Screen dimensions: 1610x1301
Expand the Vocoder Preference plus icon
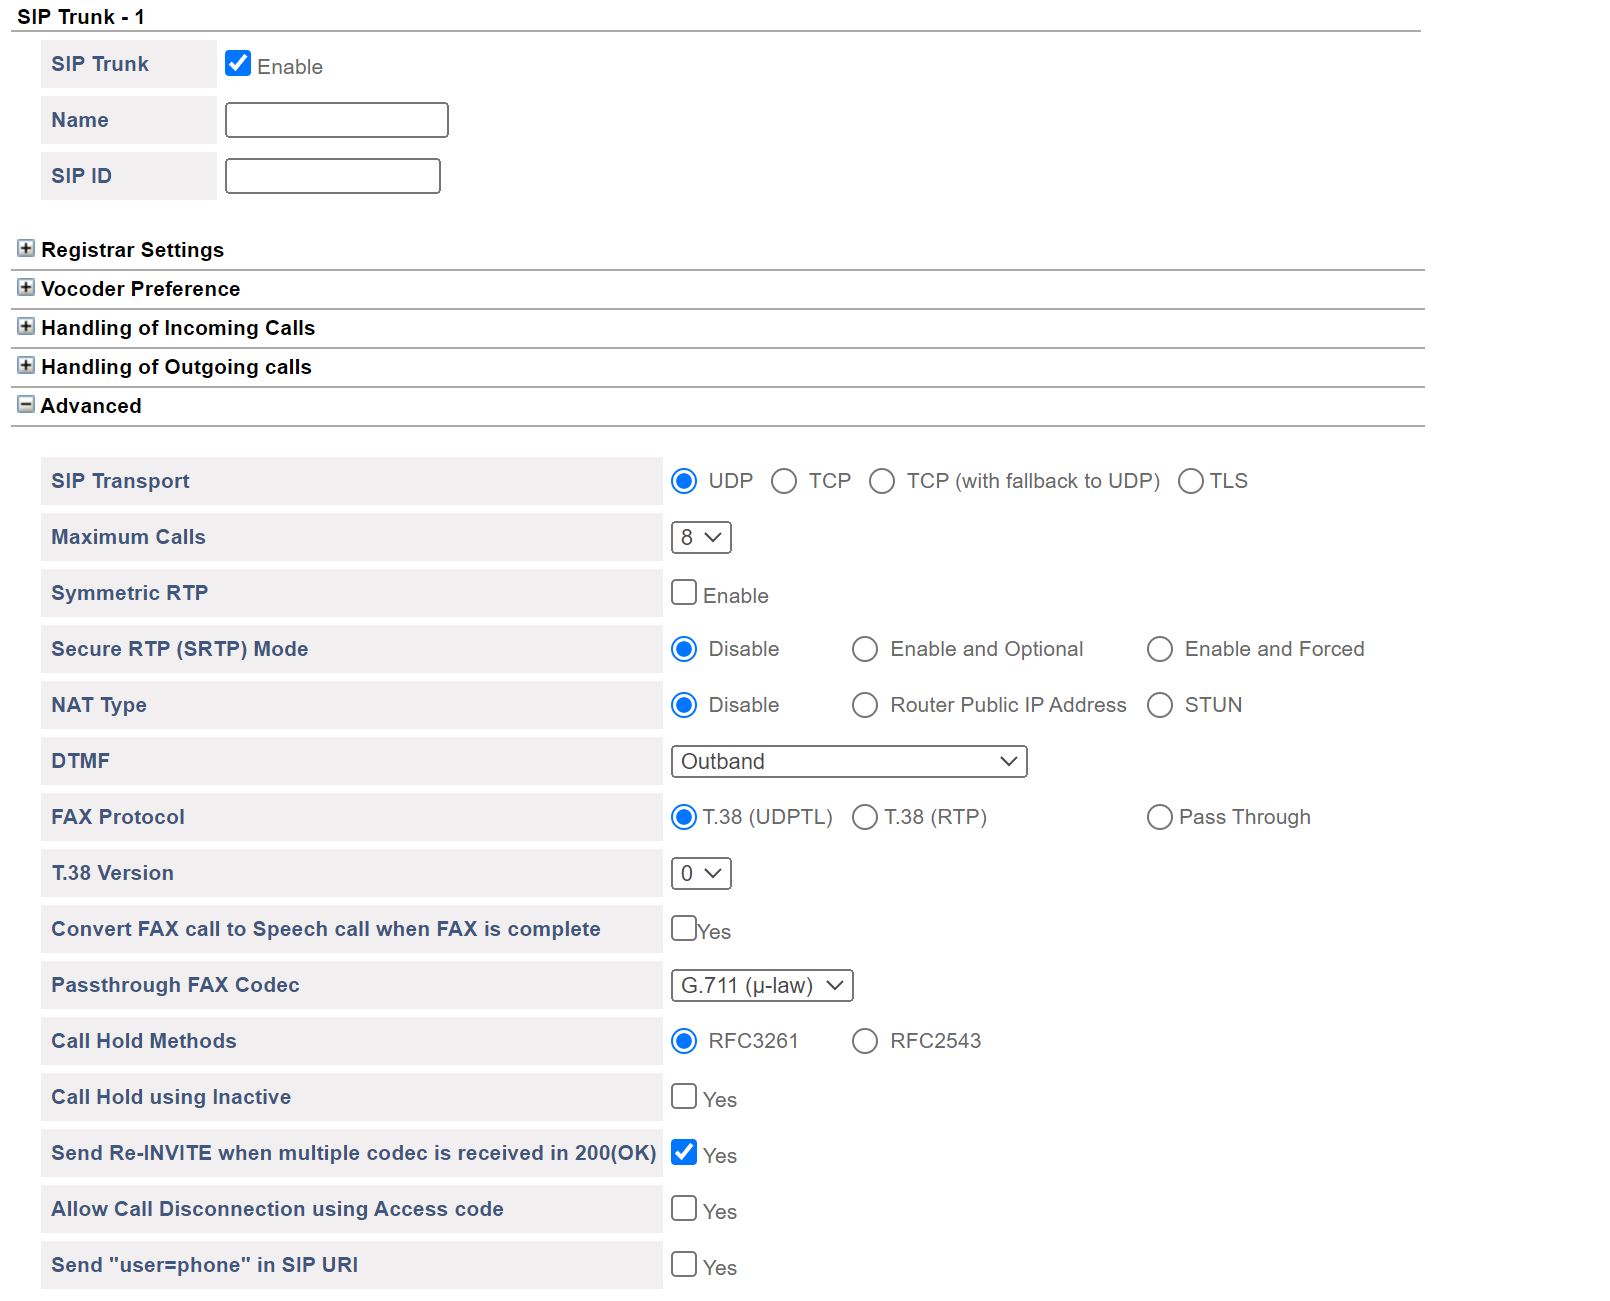click(26, 288)
